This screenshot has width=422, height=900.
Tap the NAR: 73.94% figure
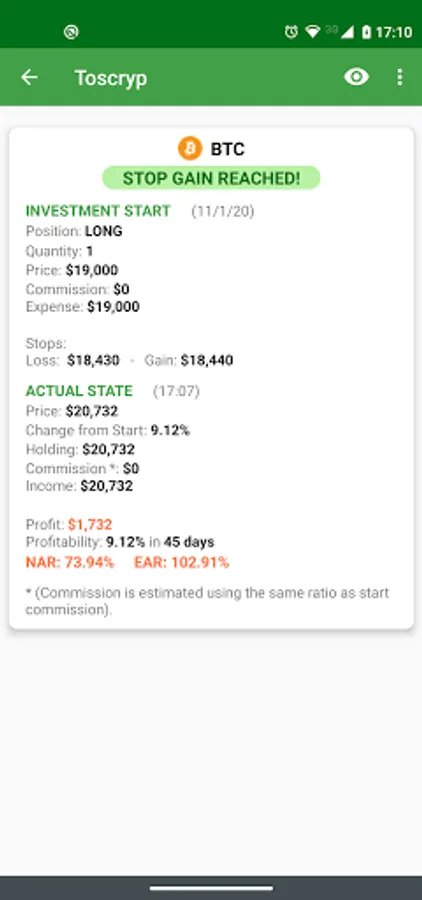pos(70,562)
